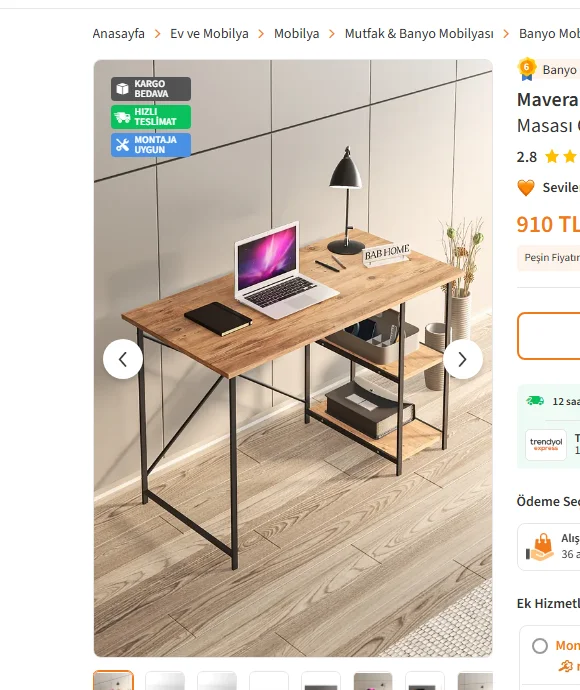This screenshot has width=580, height=690.
Task: Open the Mobilya breadcrumb
Action: point(296,33)
